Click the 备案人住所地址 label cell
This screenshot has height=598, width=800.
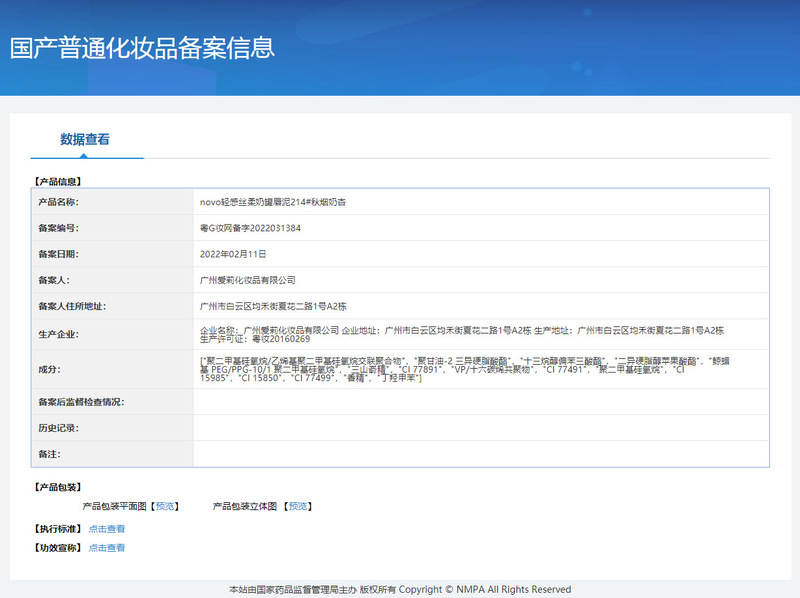pyautogui.click(x=112, y=306)
